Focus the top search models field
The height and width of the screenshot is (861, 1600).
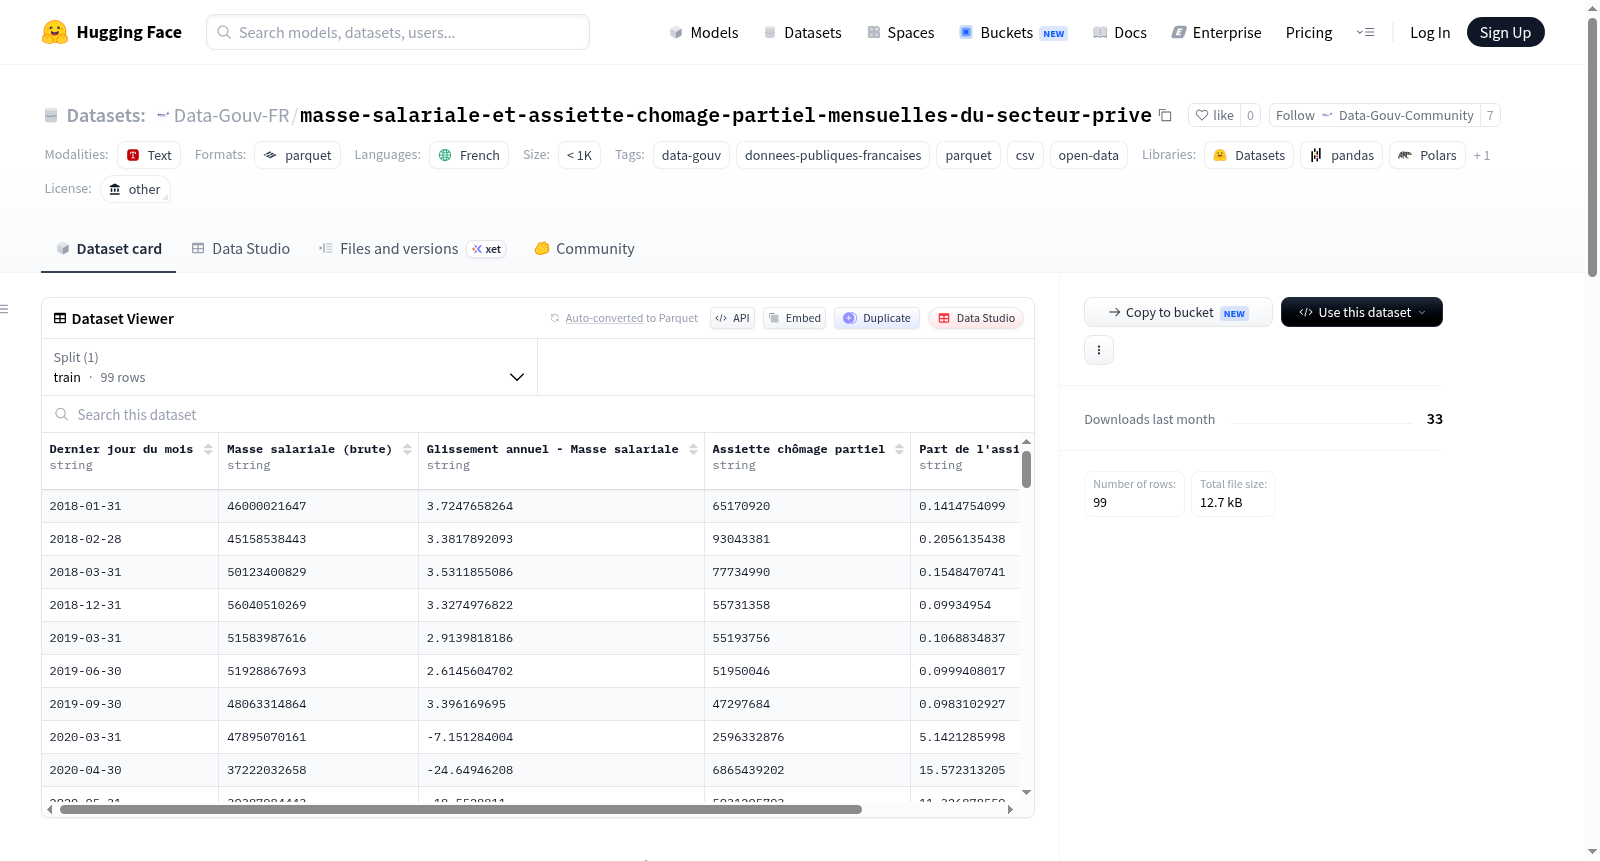pos(398,32)
